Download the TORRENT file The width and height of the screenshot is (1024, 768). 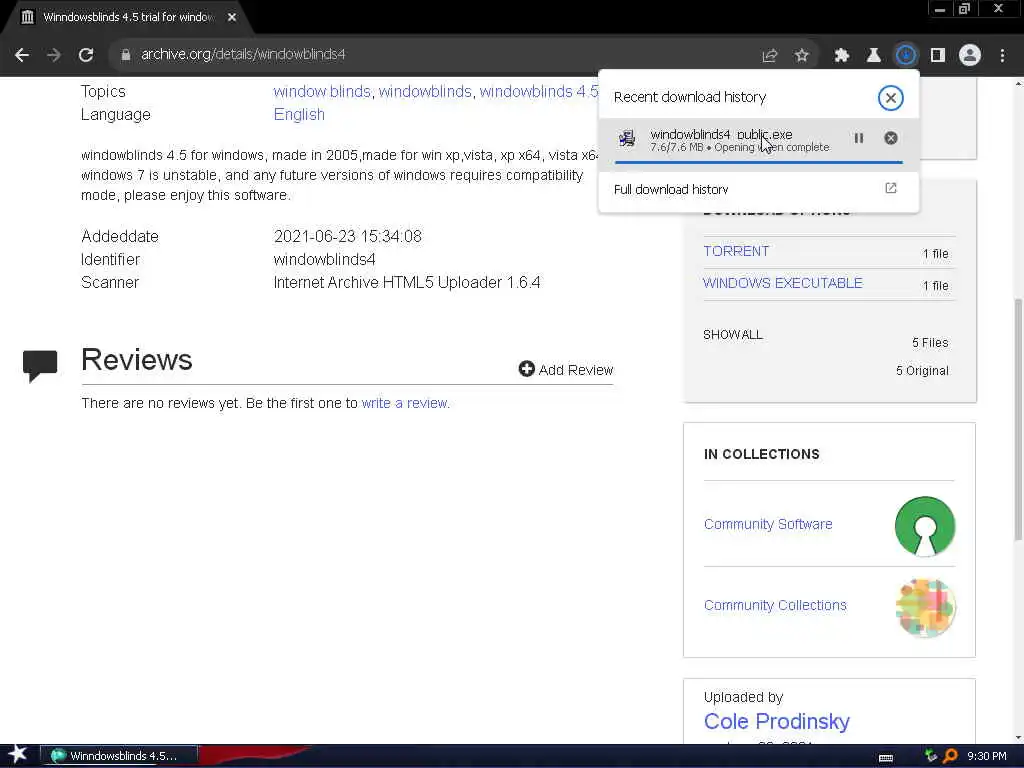736,251
